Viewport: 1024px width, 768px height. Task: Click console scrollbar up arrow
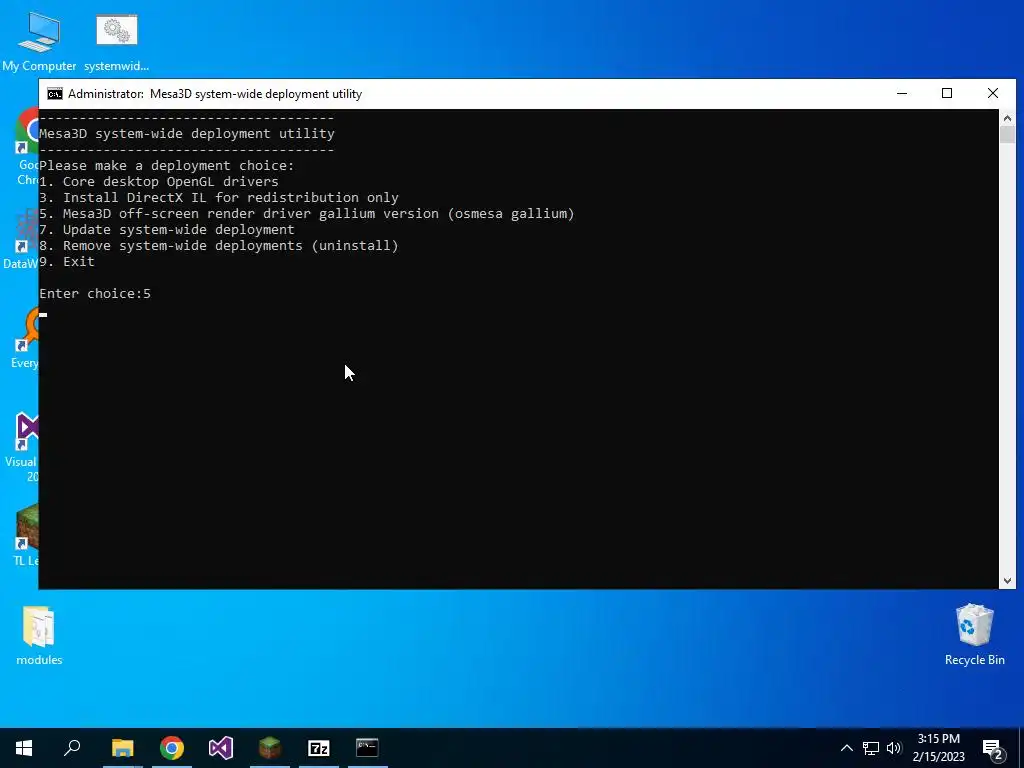1007,118
